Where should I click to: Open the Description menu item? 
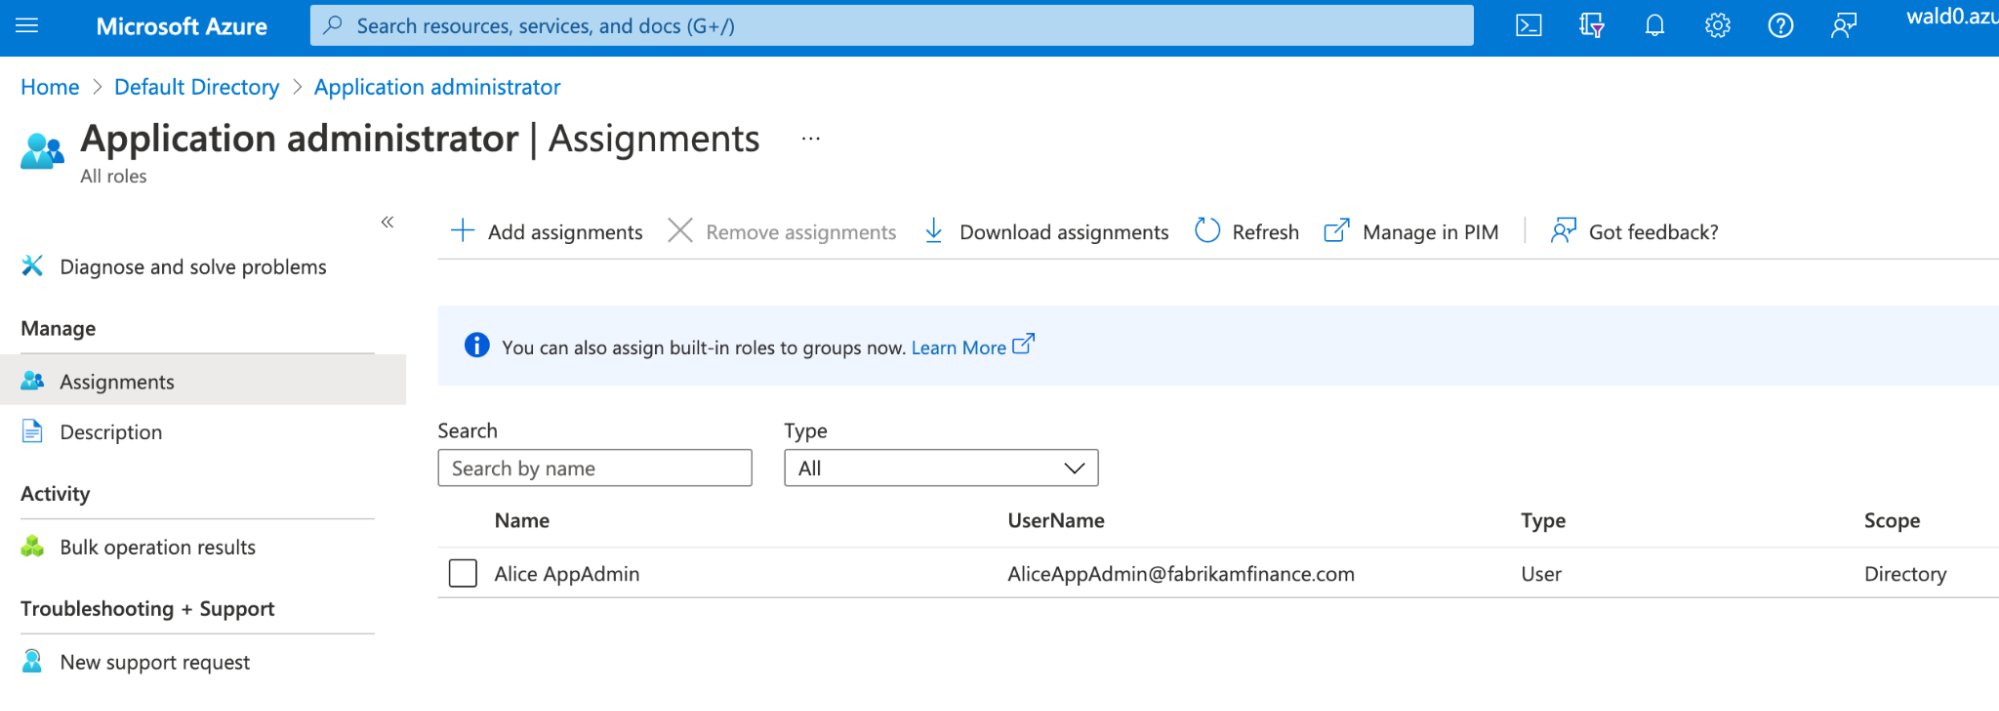110,432
